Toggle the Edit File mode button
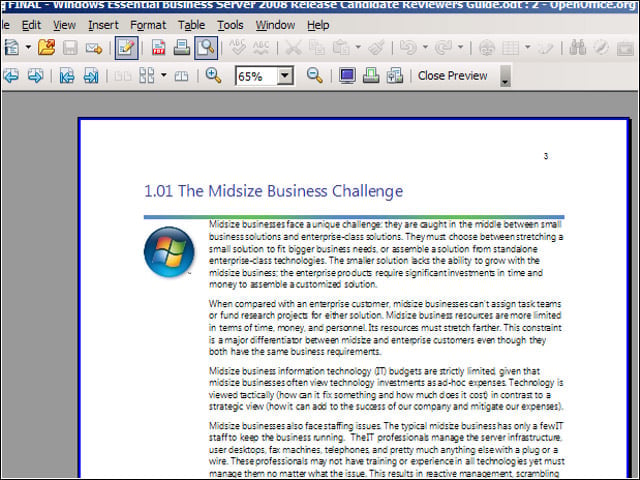The width and height of the screenshot is (640, 480). [126, 48]
